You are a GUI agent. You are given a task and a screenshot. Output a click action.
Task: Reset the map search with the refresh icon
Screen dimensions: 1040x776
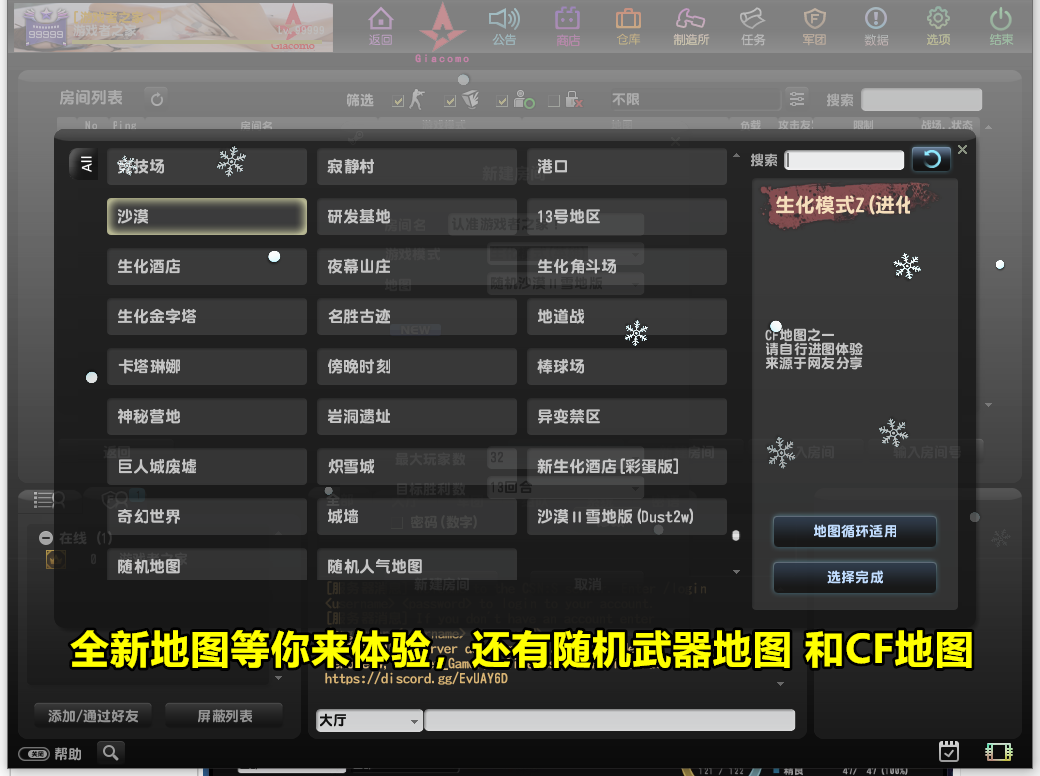[931, 159]
